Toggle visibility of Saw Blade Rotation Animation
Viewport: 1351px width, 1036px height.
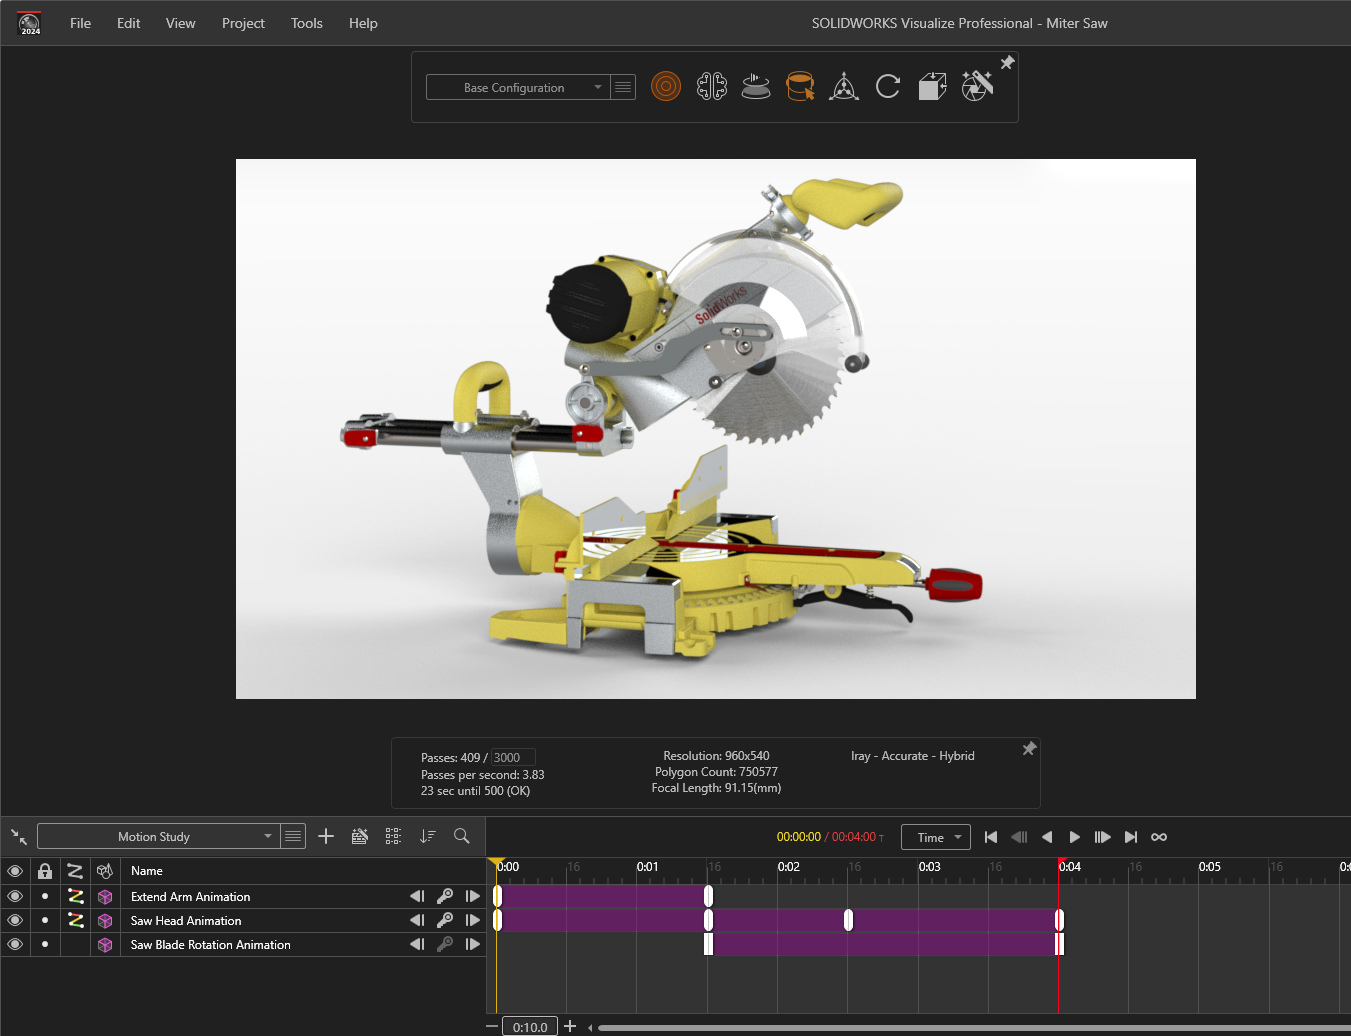(15, 944)
